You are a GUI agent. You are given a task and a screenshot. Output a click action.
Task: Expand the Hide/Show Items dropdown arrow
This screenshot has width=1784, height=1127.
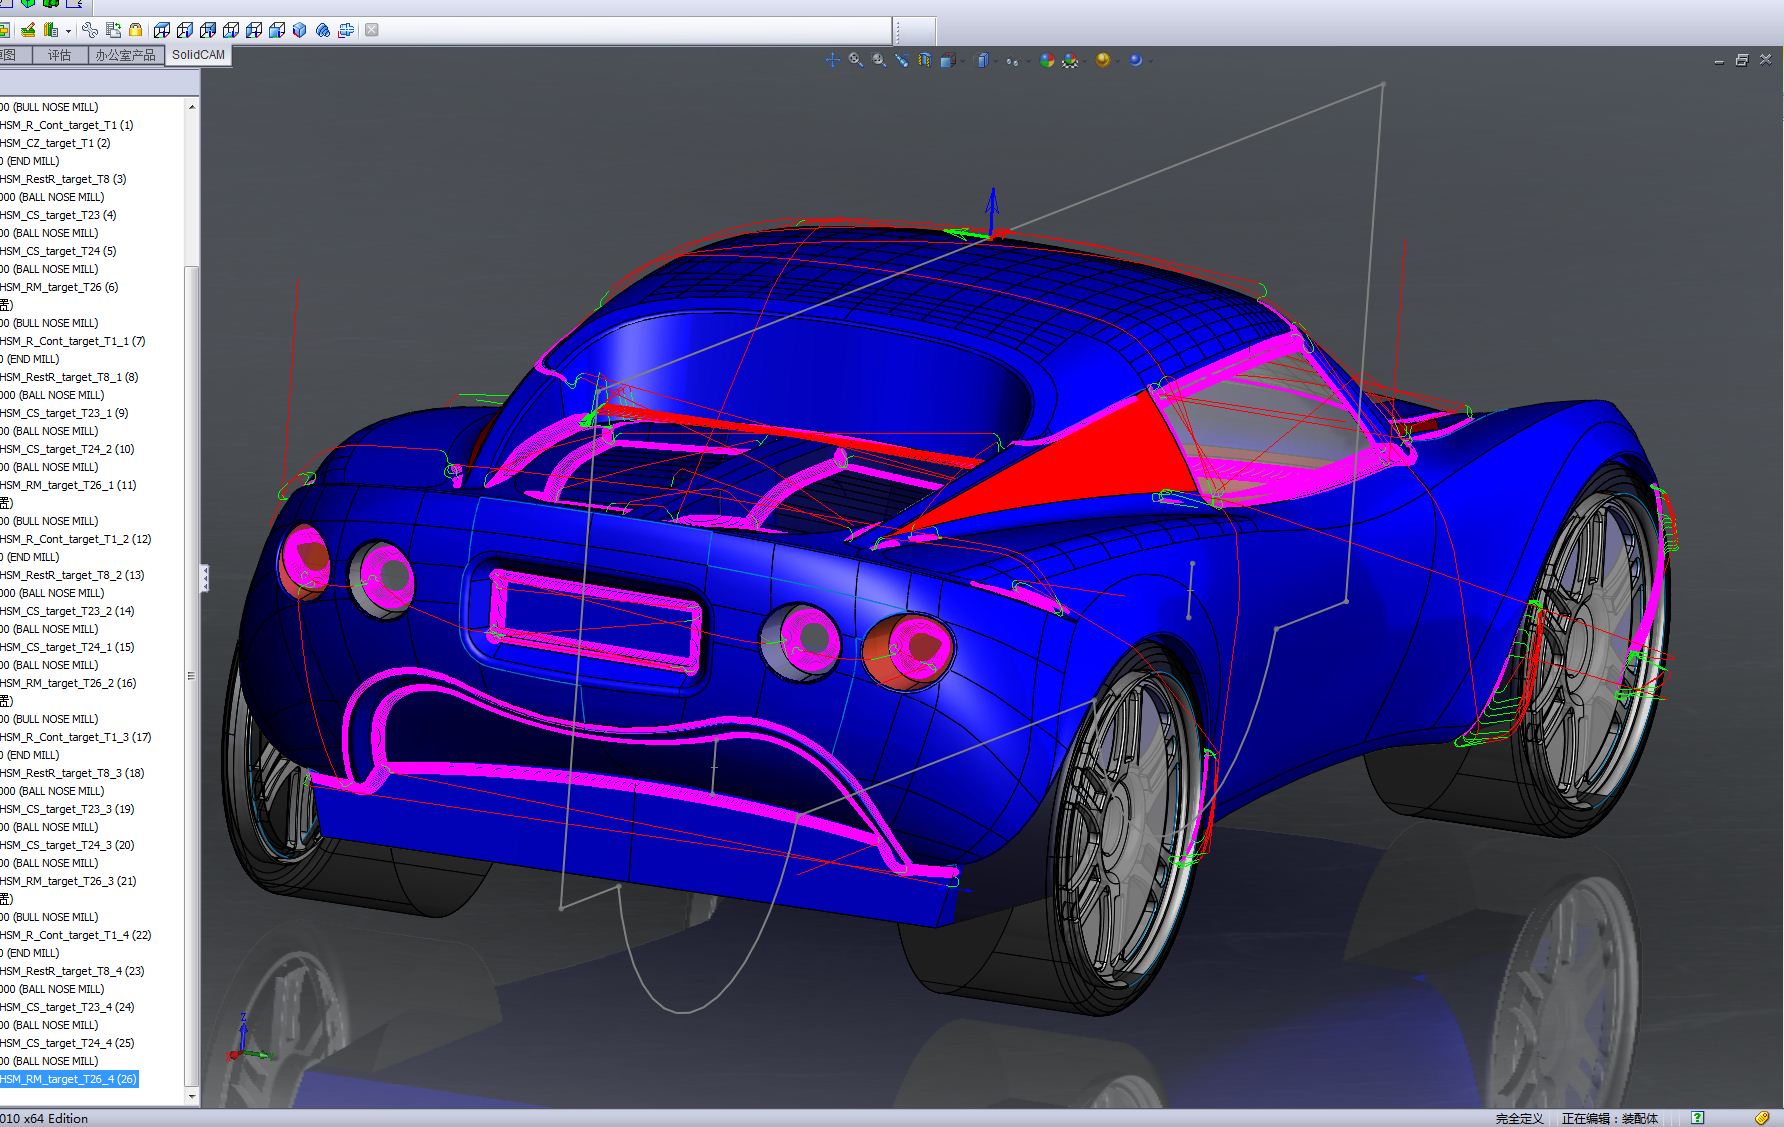coord(1028,61)
